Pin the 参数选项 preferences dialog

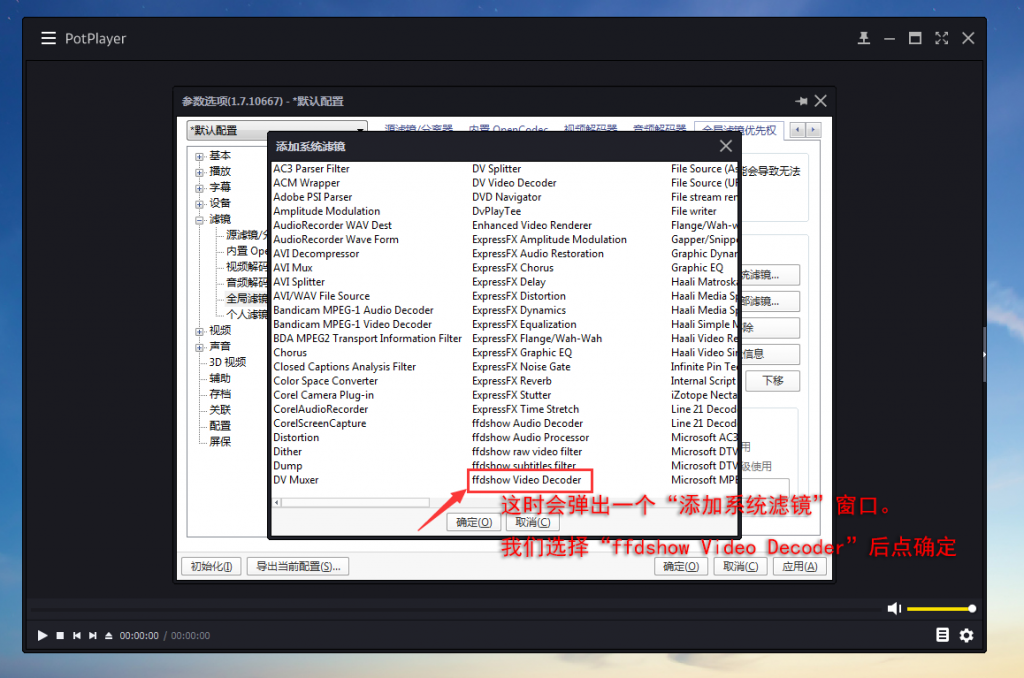(801, 101)
